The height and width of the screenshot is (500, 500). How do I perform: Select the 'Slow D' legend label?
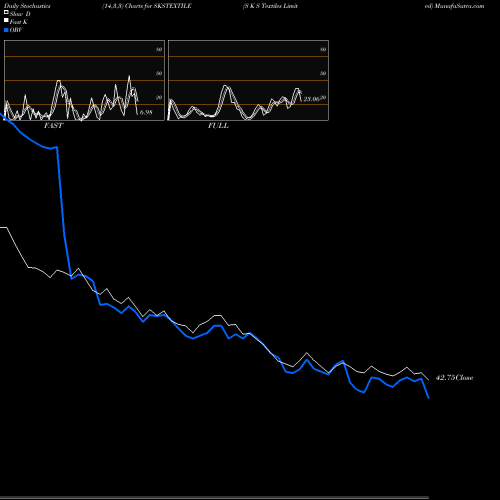[20, 14]
